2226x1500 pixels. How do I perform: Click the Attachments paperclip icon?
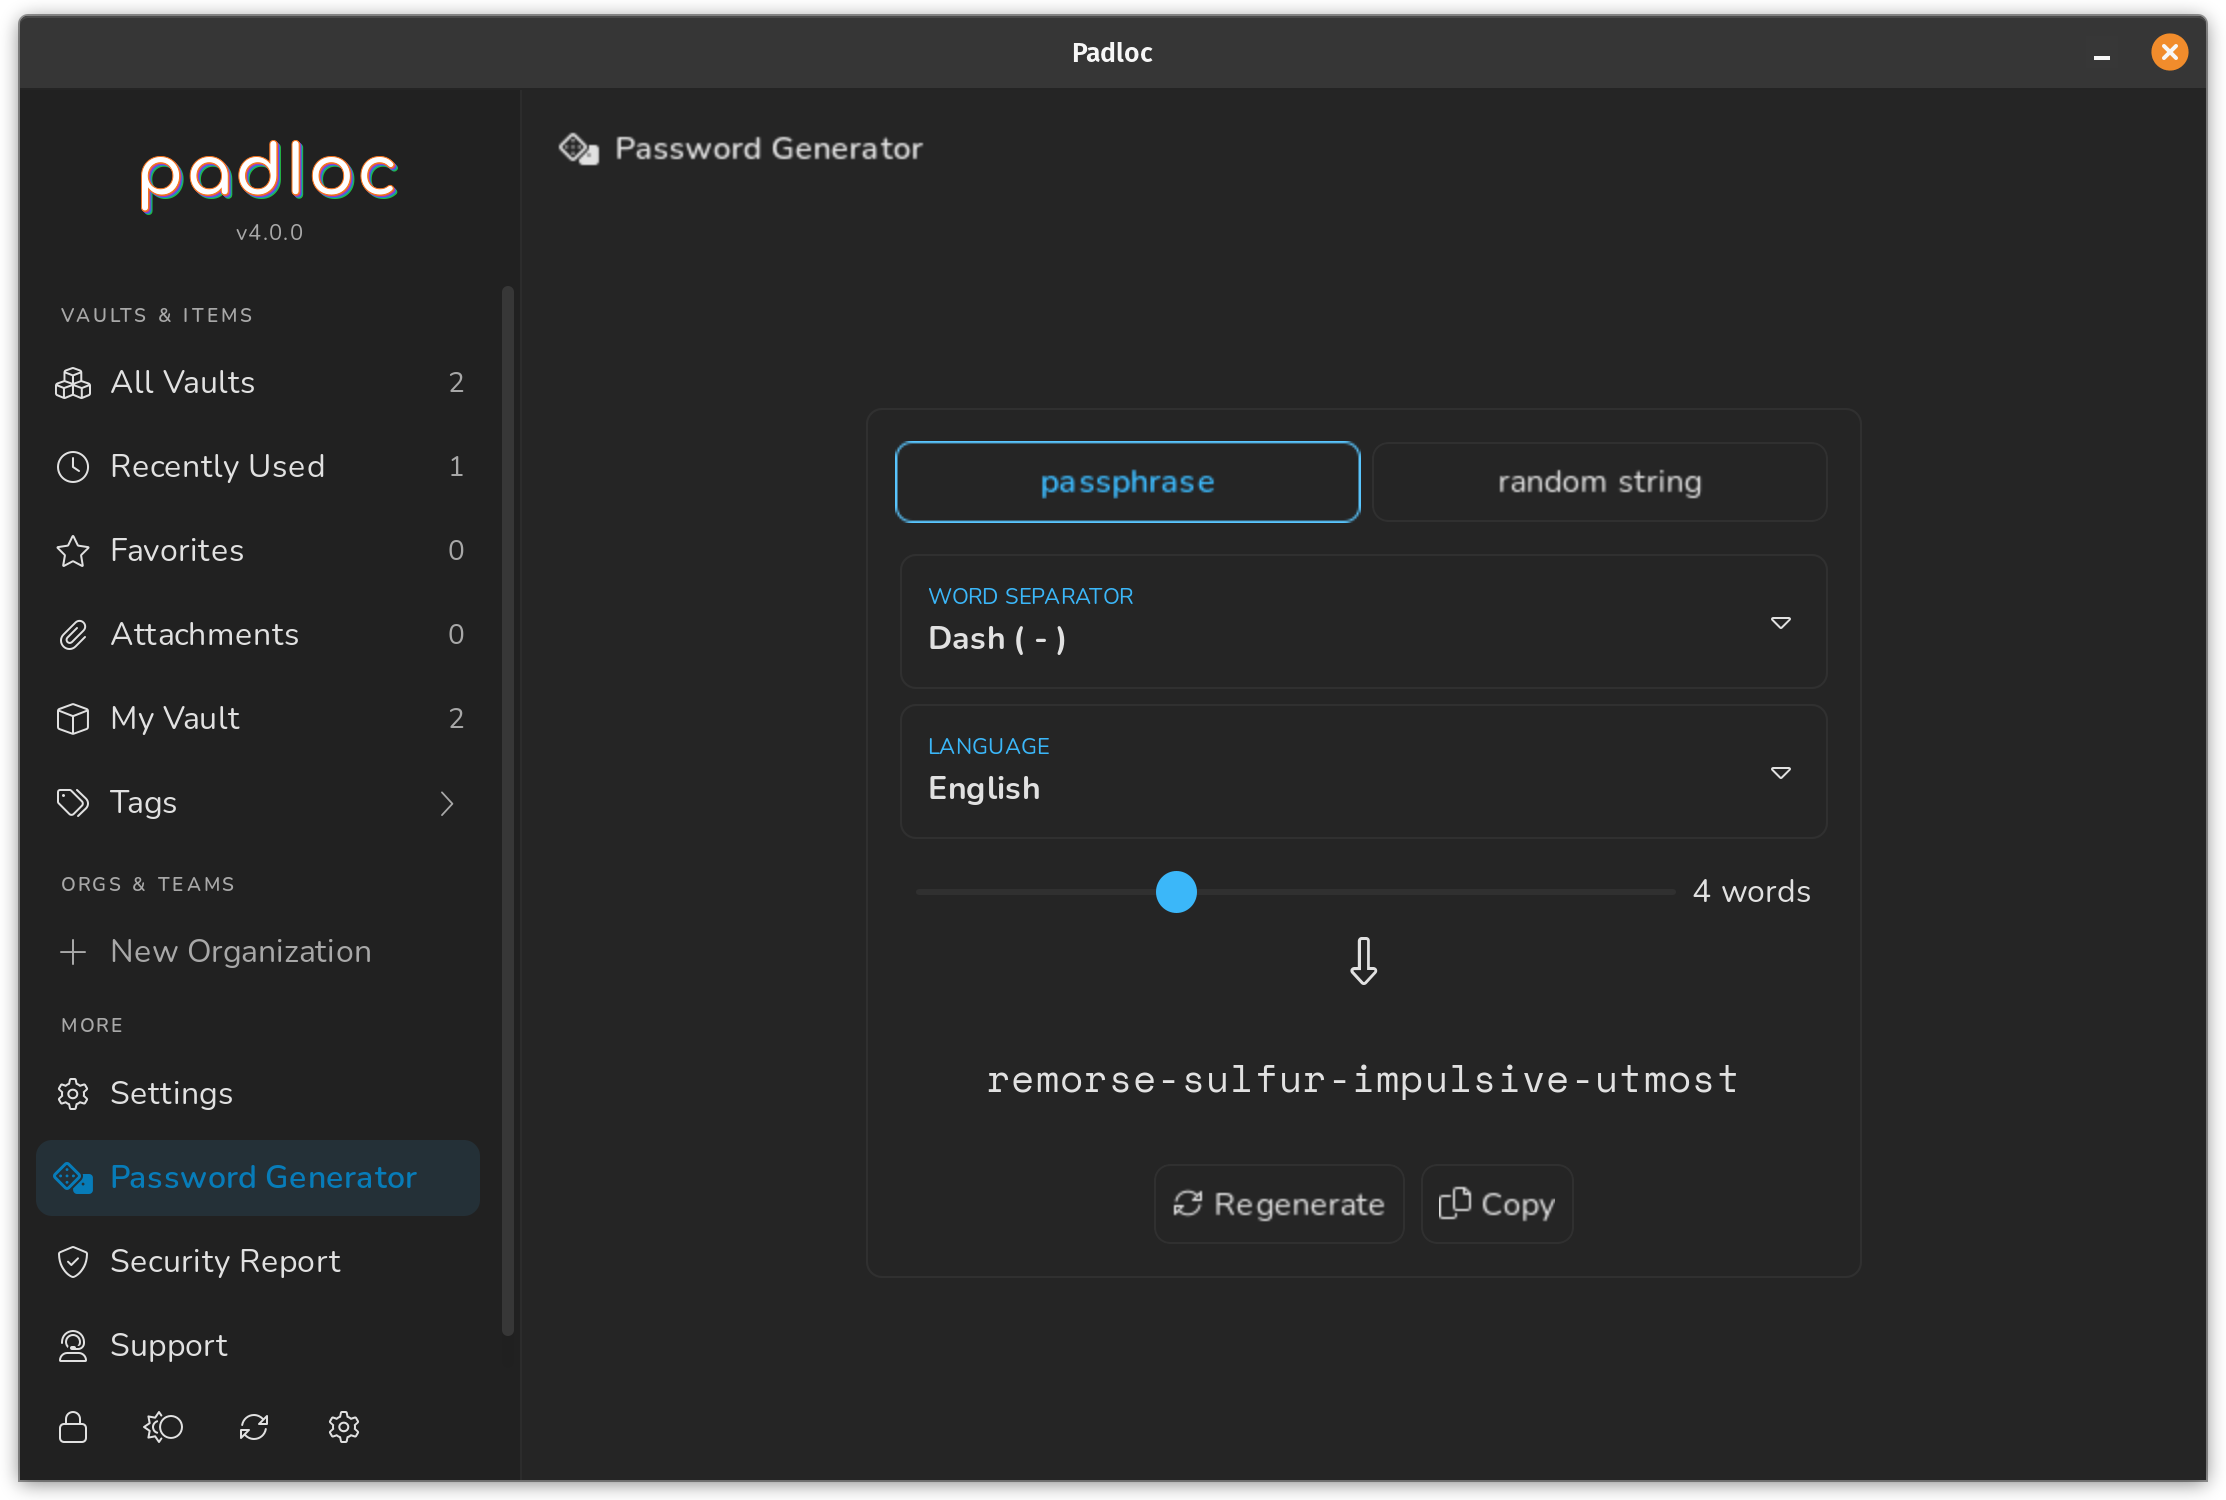pos(72,634)
